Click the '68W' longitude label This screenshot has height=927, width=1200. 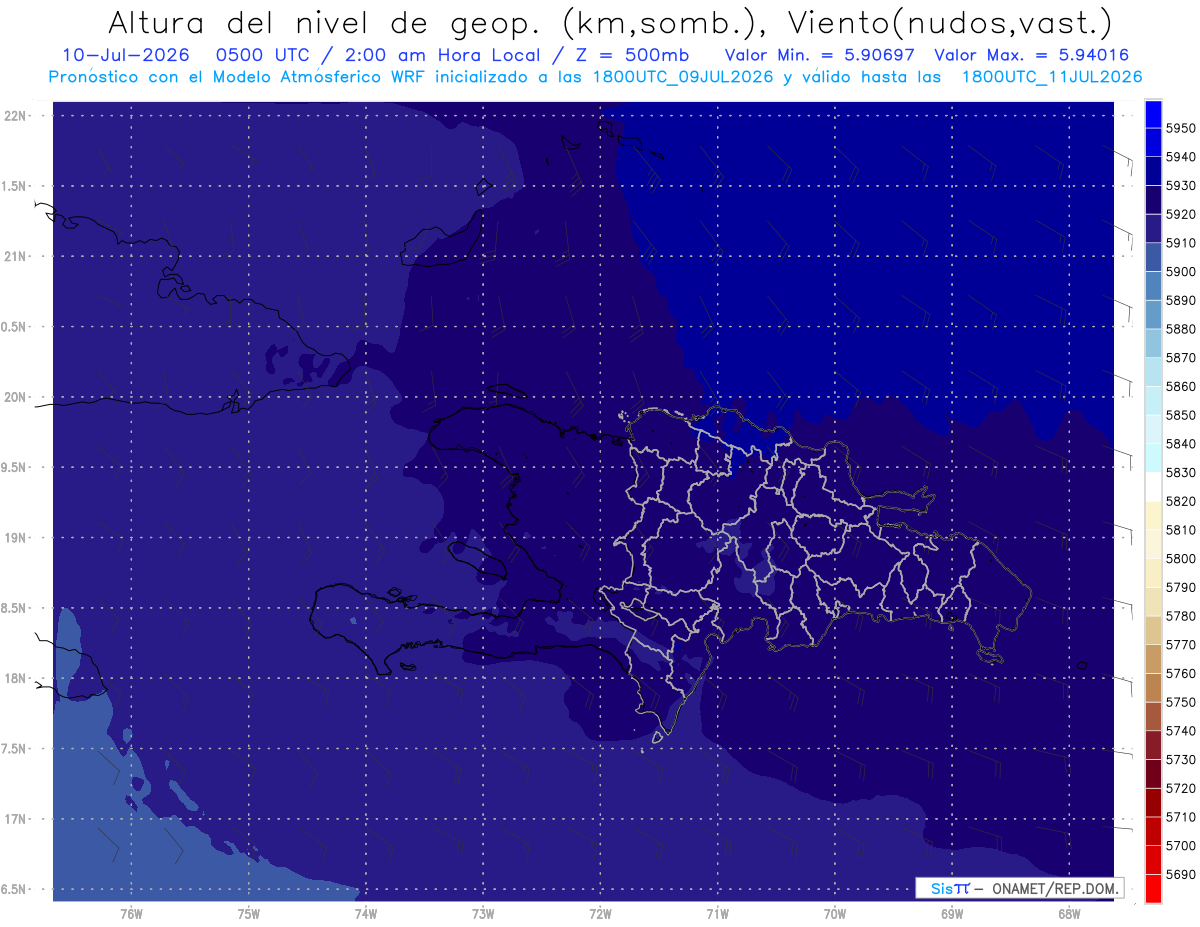coord(1069,913)
